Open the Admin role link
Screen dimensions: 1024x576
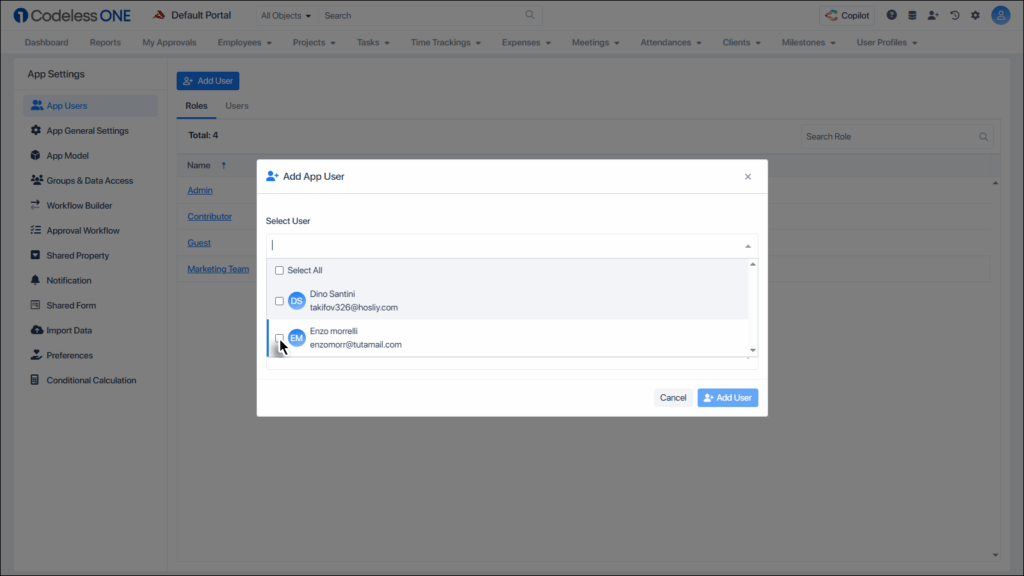click(200, 191)
